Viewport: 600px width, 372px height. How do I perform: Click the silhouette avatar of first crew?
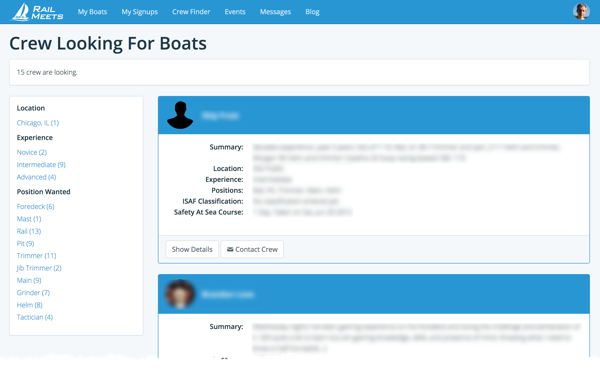pos(180,115)
